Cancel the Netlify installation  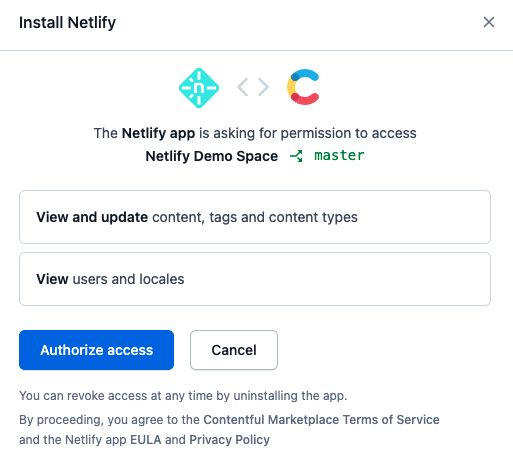[234, 350]
